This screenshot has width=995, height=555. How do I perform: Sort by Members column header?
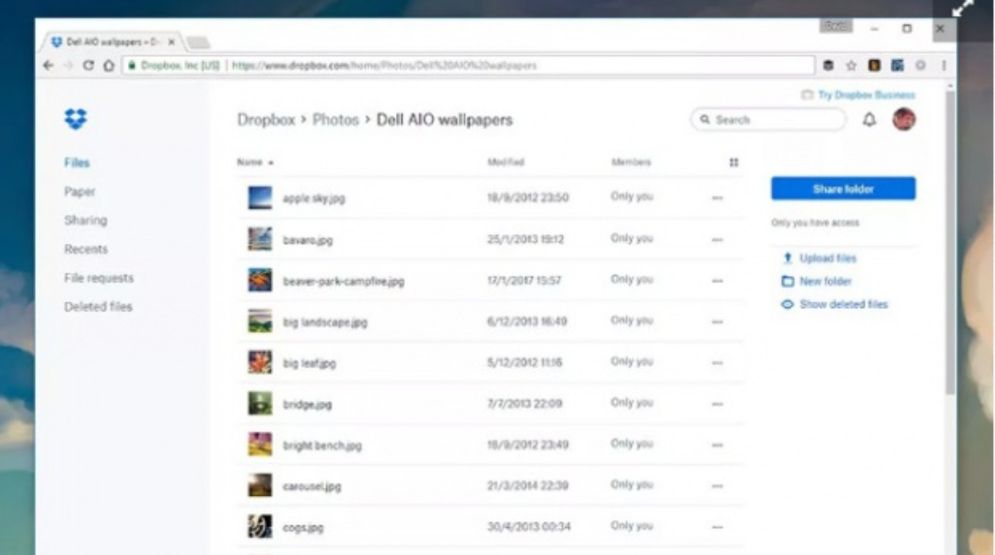pos(631,162)
